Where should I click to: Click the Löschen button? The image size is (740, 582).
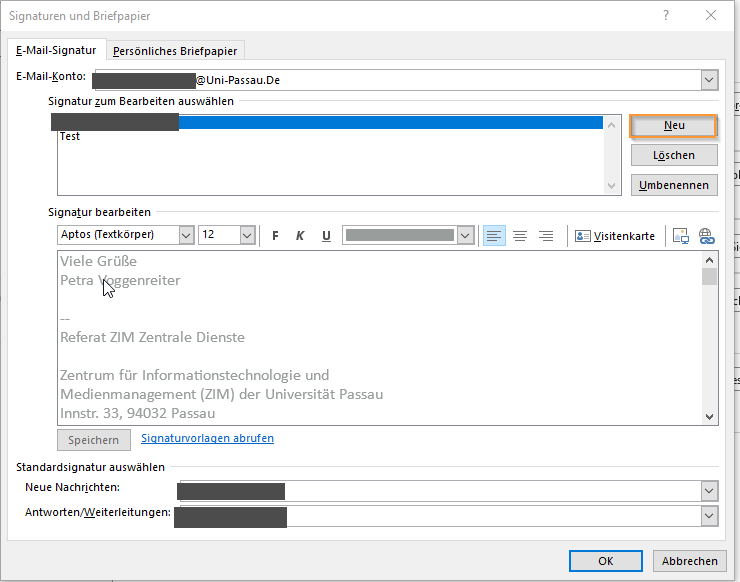click(x=674, y=155)
